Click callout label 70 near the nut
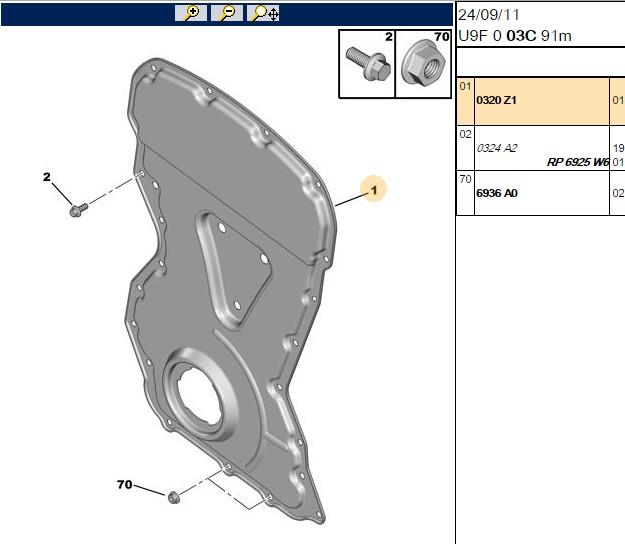The width and height of the screenshot is (625, 544). pyautogui.click(x=124, y=484)
